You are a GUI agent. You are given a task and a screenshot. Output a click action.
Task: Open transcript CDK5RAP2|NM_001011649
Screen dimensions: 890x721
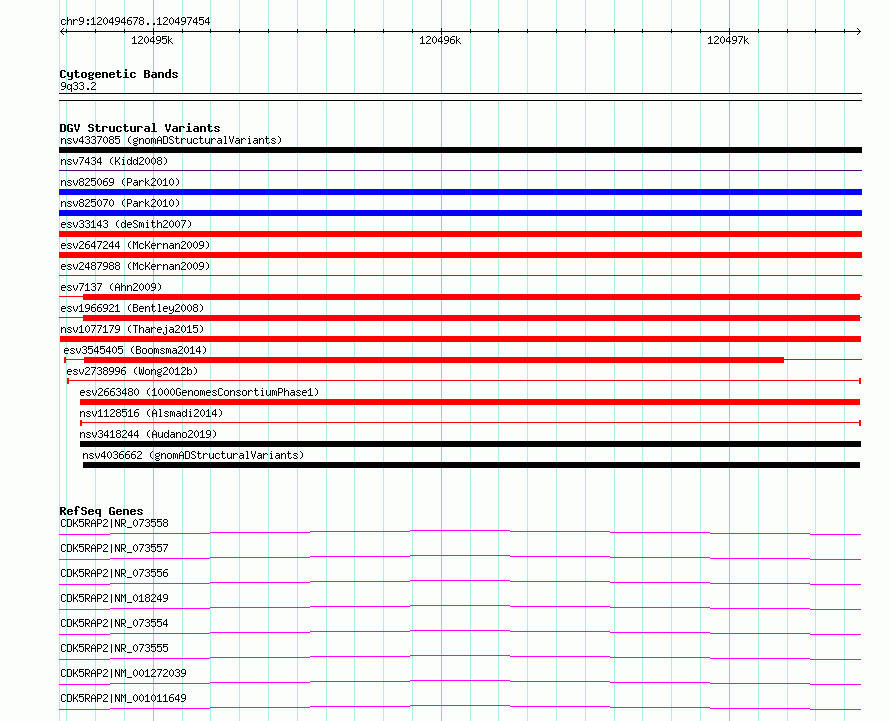click(x=123, y=698)
